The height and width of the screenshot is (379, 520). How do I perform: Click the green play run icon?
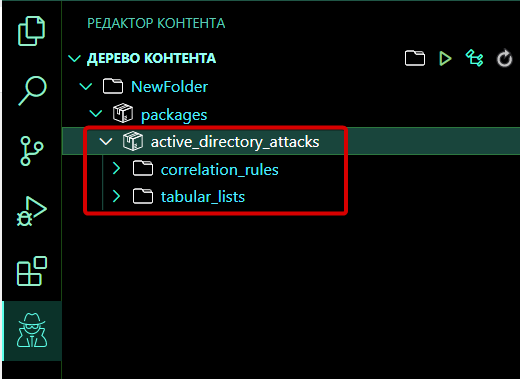tap(445, 59)
